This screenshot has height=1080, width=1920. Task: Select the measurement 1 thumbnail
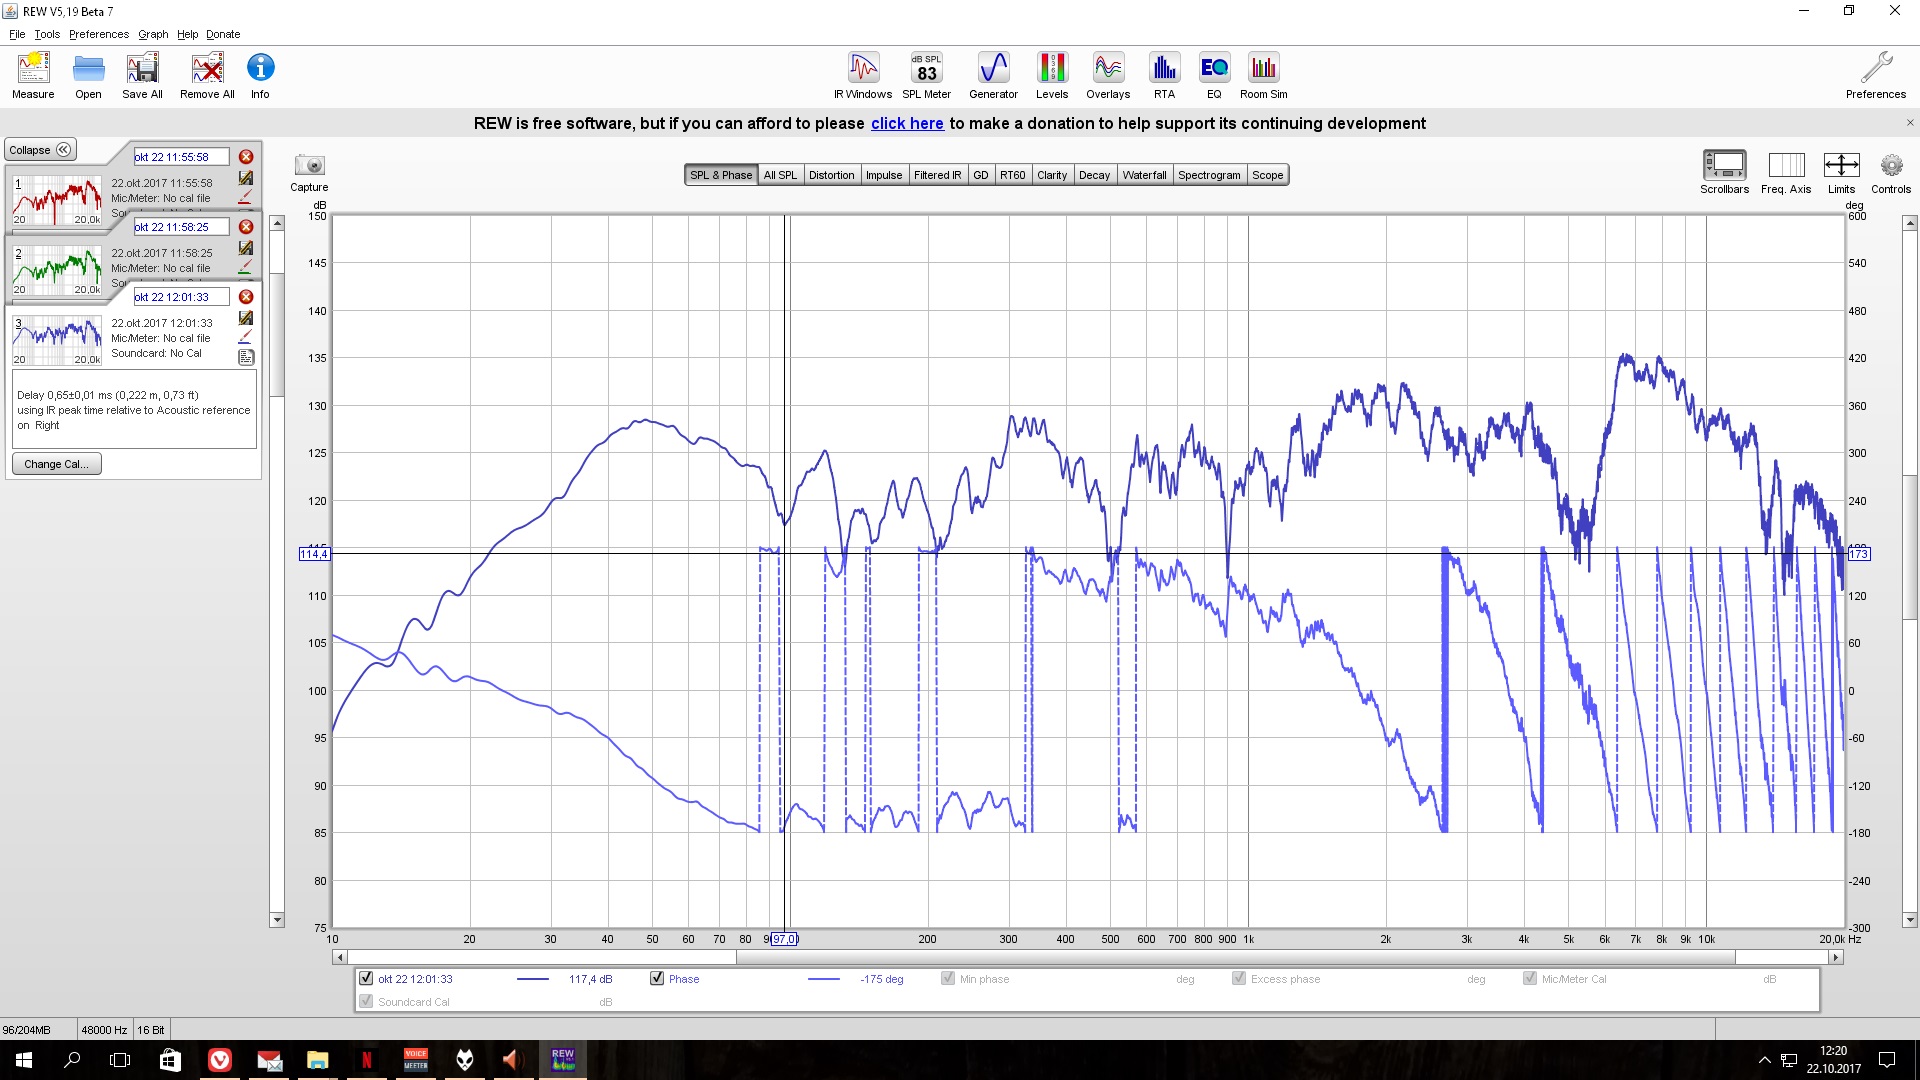coord(57,201)
